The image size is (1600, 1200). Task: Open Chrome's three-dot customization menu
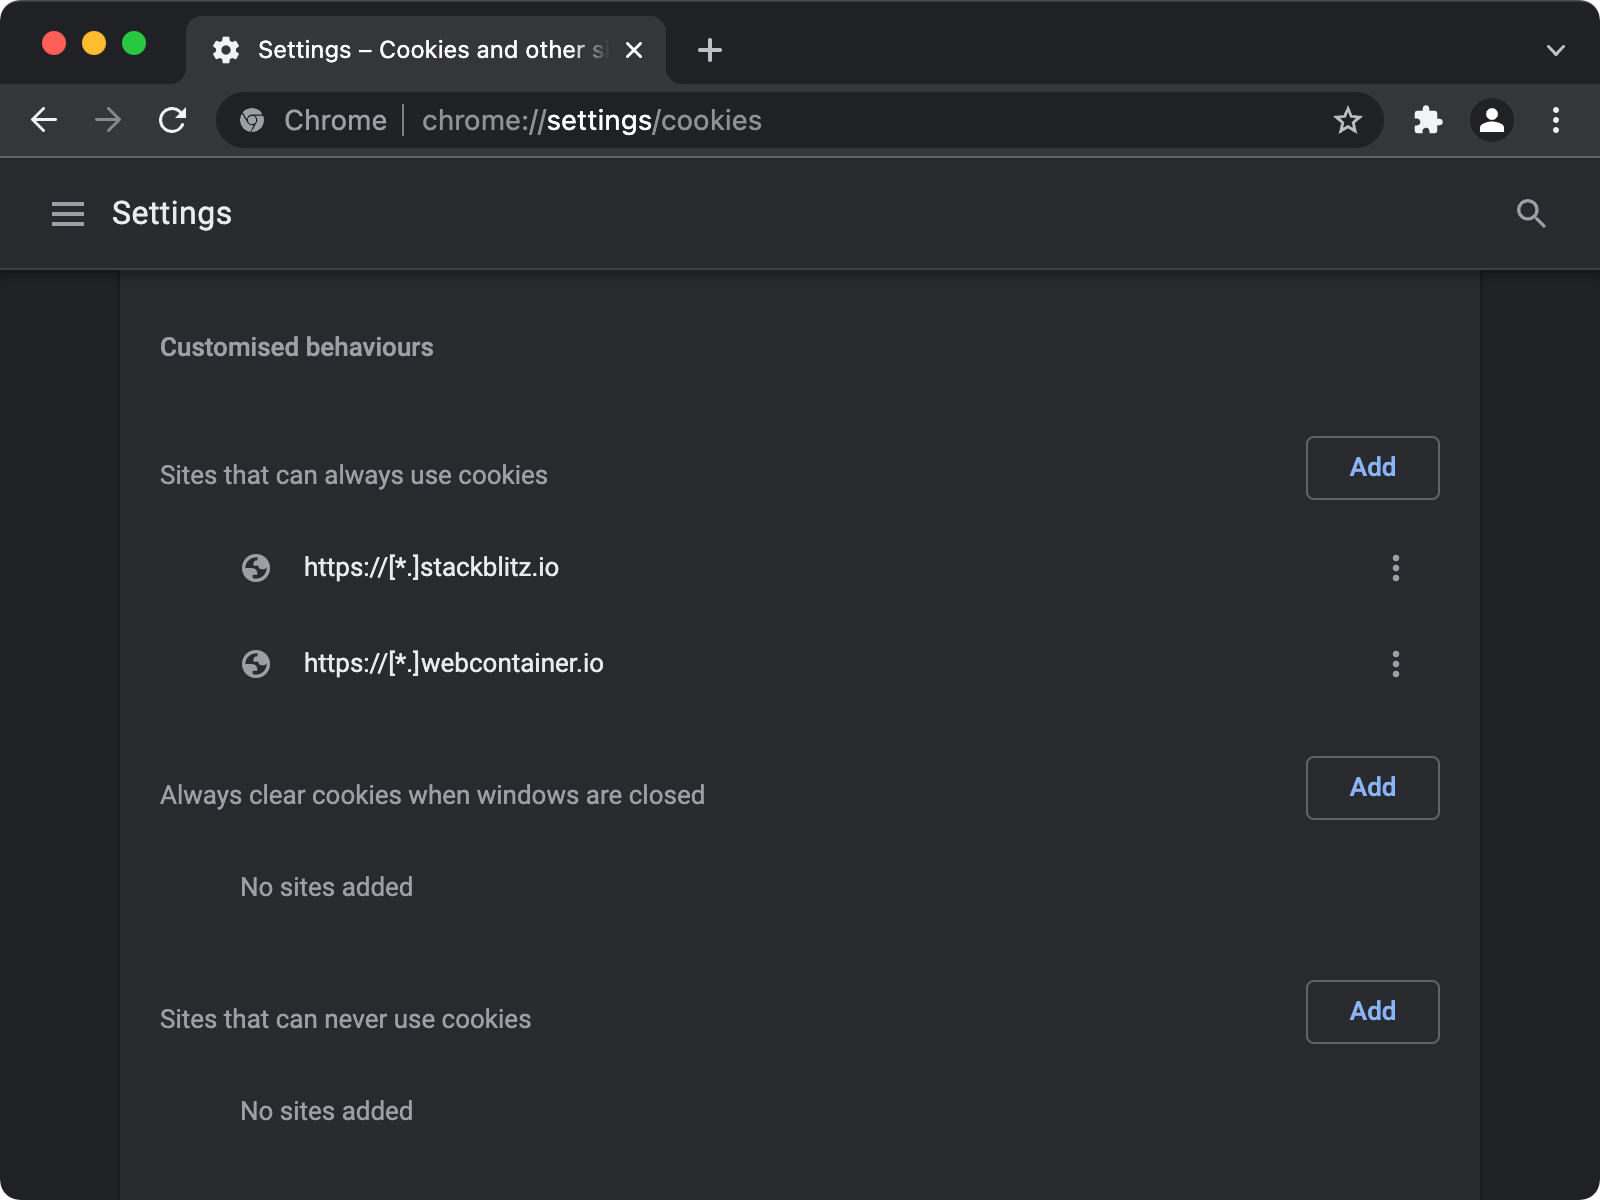click(x=1556, y=120)
